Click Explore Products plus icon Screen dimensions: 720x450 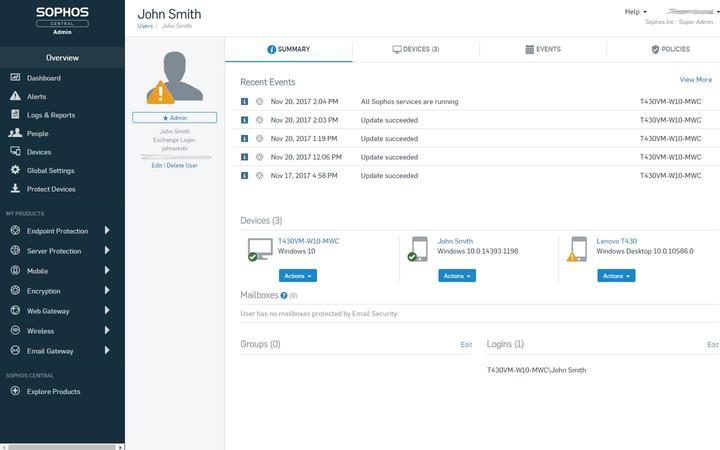point(15,391)
